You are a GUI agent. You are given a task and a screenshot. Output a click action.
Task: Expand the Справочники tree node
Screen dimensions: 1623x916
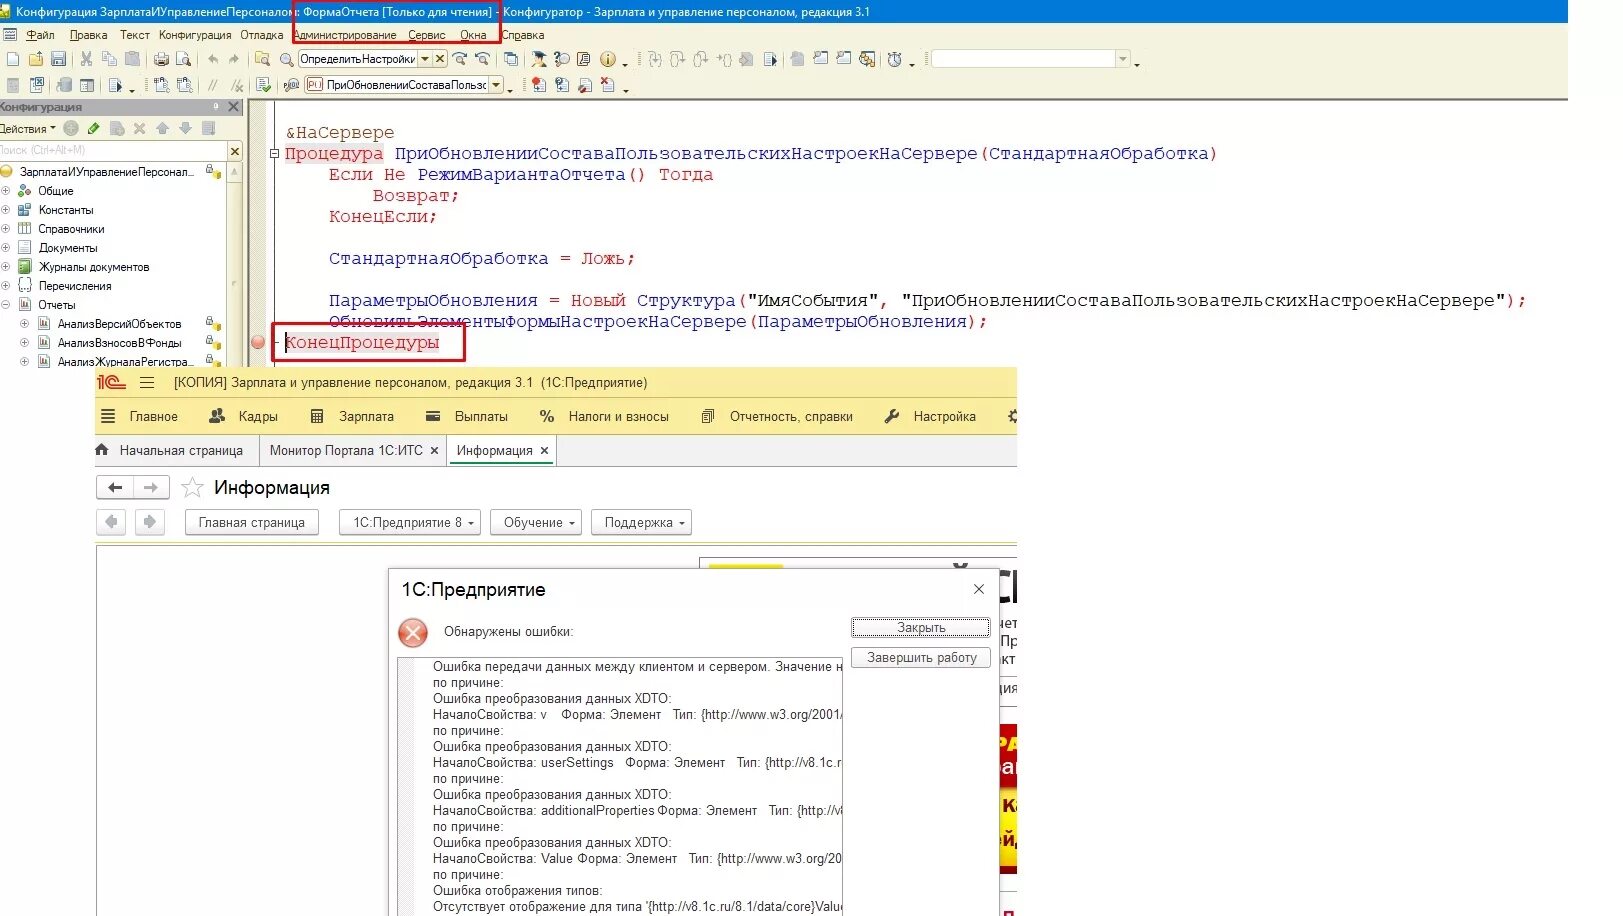pos(6,229)
